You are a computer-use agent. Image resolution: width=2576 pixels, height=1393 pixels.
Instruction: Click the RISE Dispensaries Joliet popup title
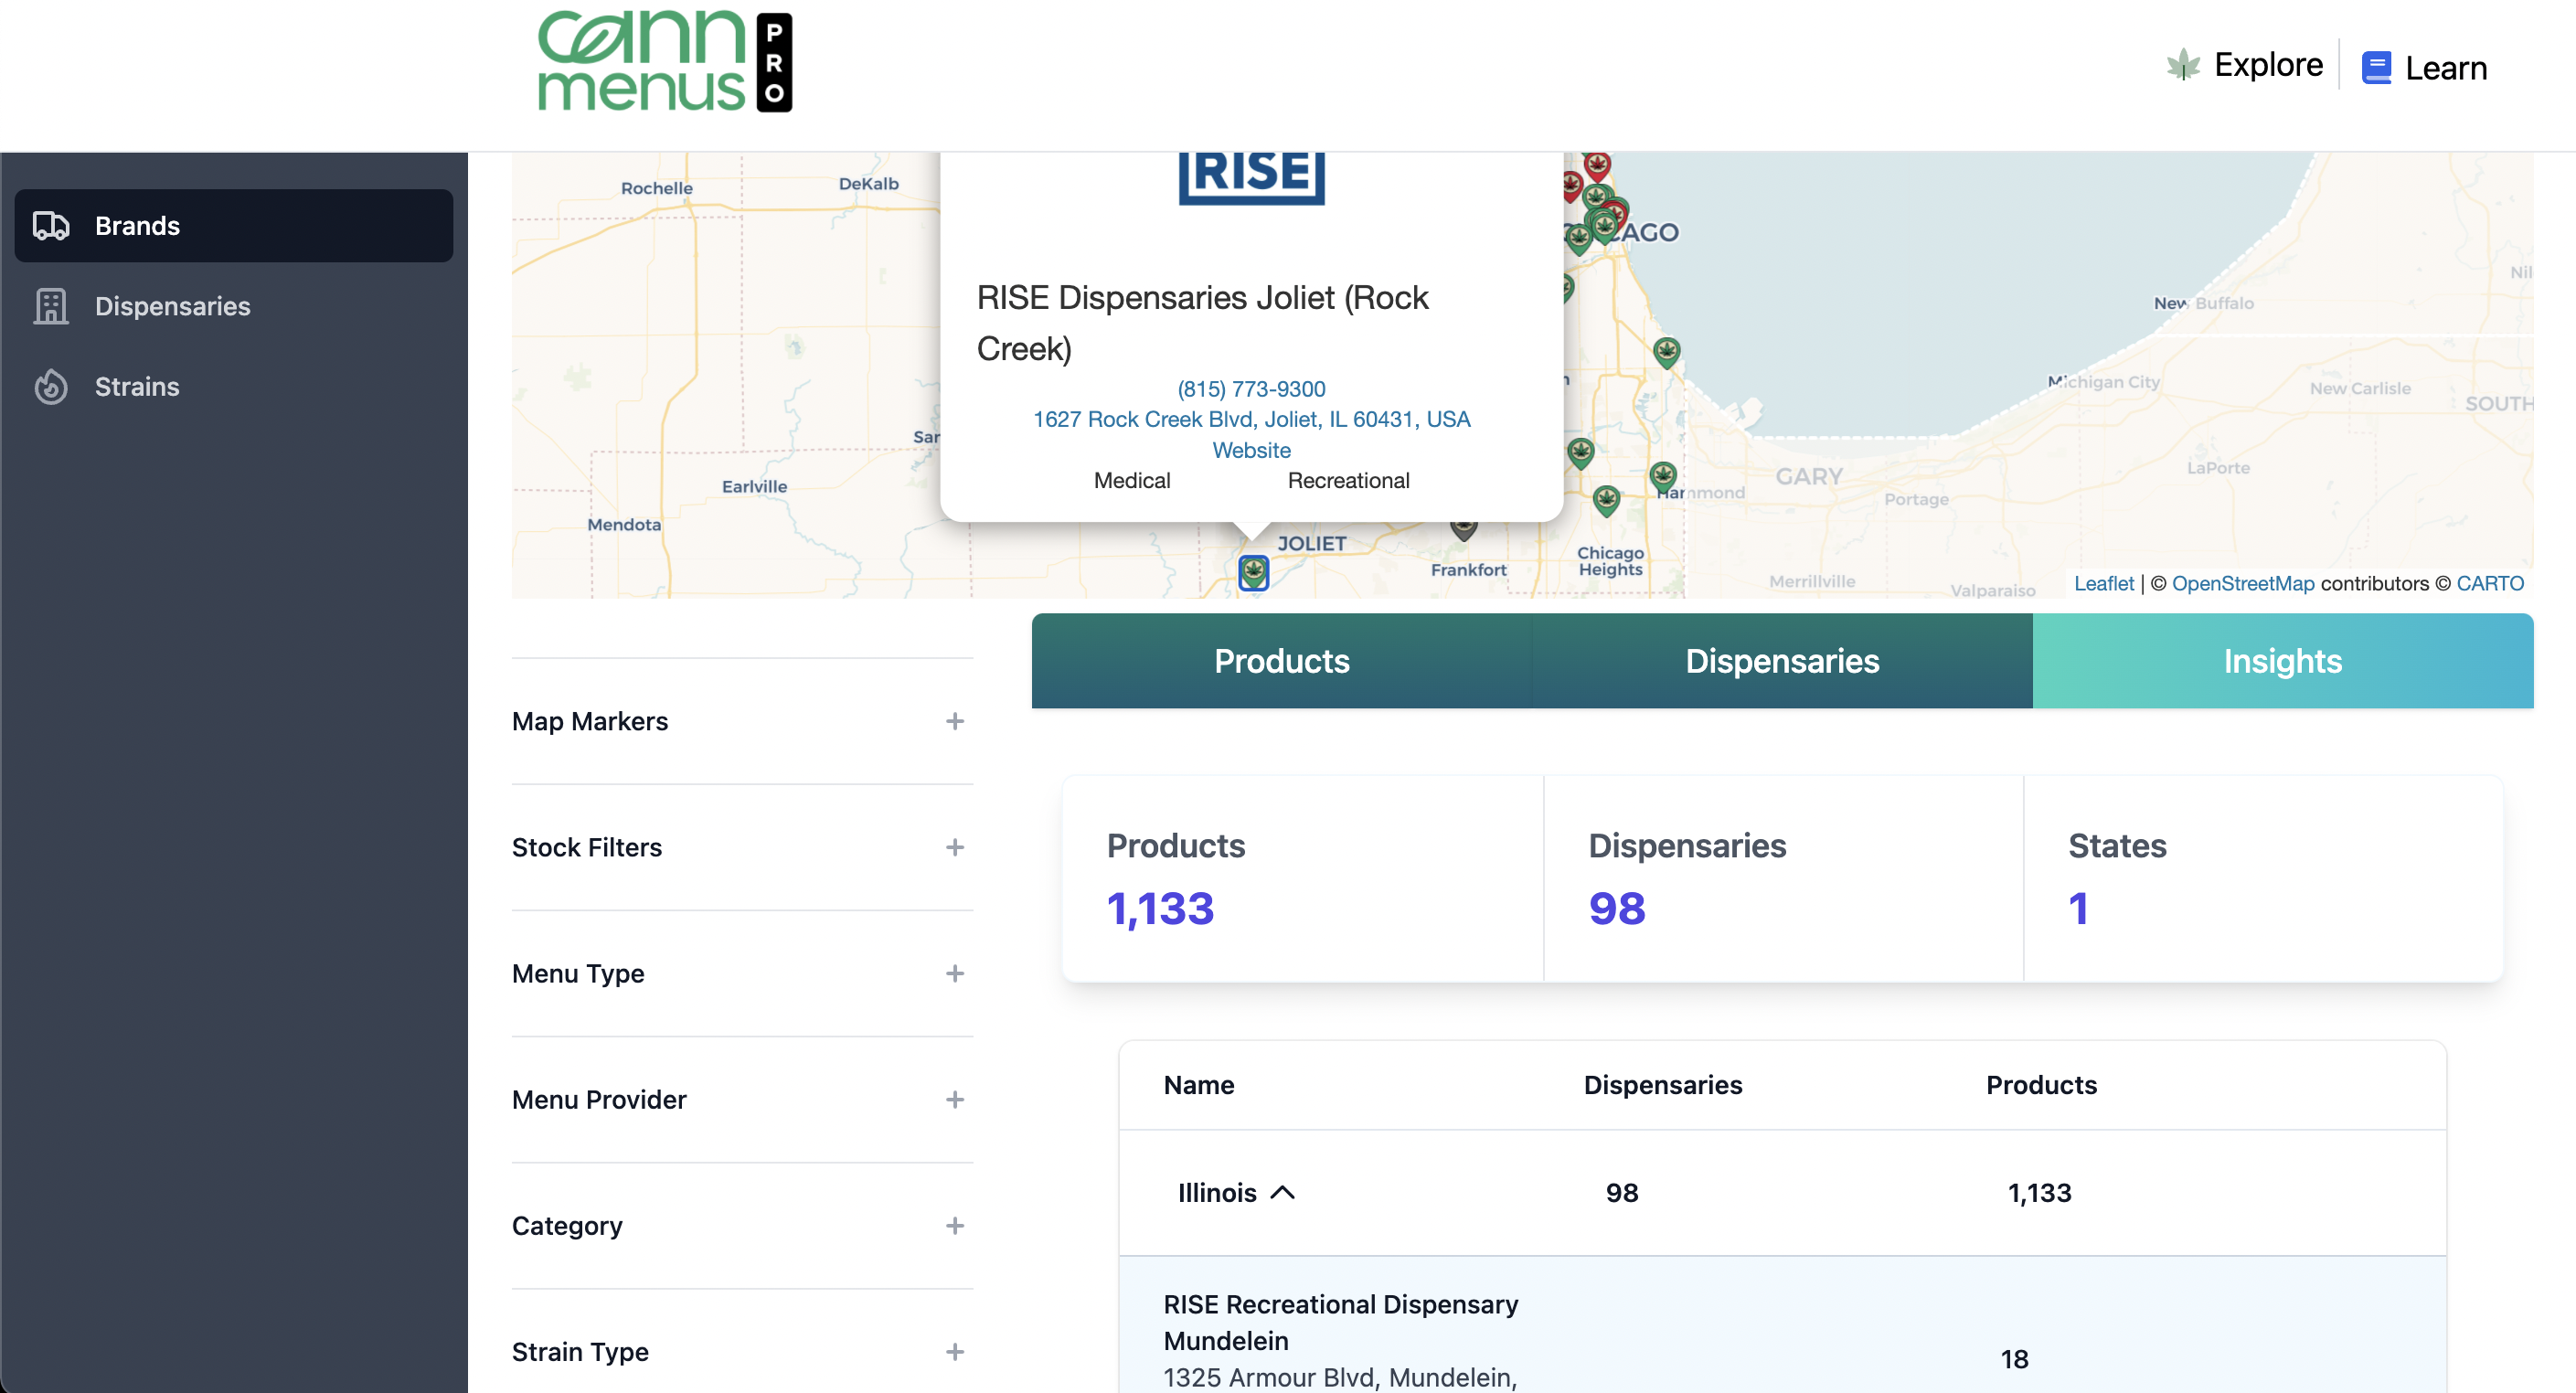click(x=1202, y=323)
